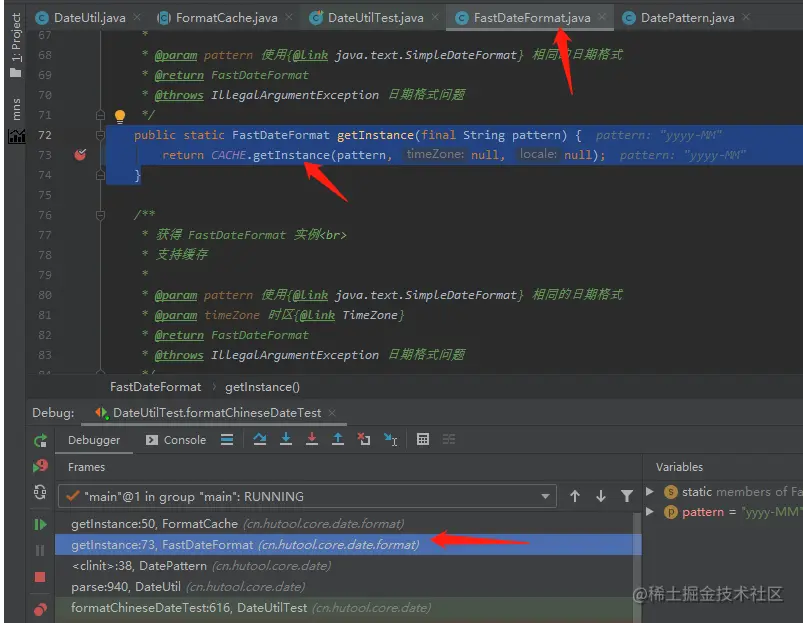803x623 pixels.
Task: Close the formatChineseDateTest debug session tab
Action: [332, 413]
